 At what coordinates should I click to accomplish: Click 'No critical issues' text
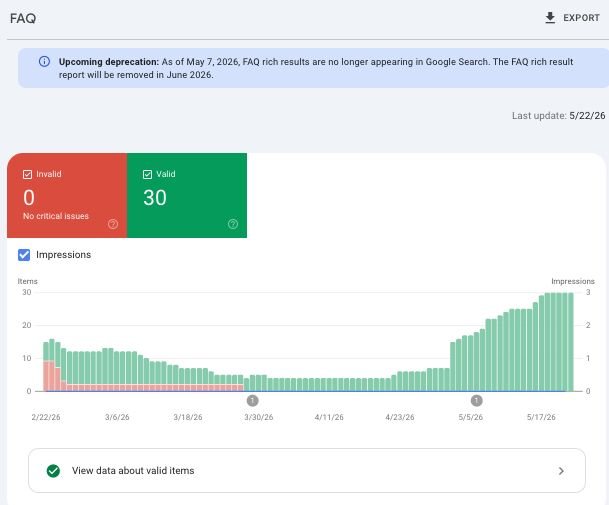pos(56,216)
